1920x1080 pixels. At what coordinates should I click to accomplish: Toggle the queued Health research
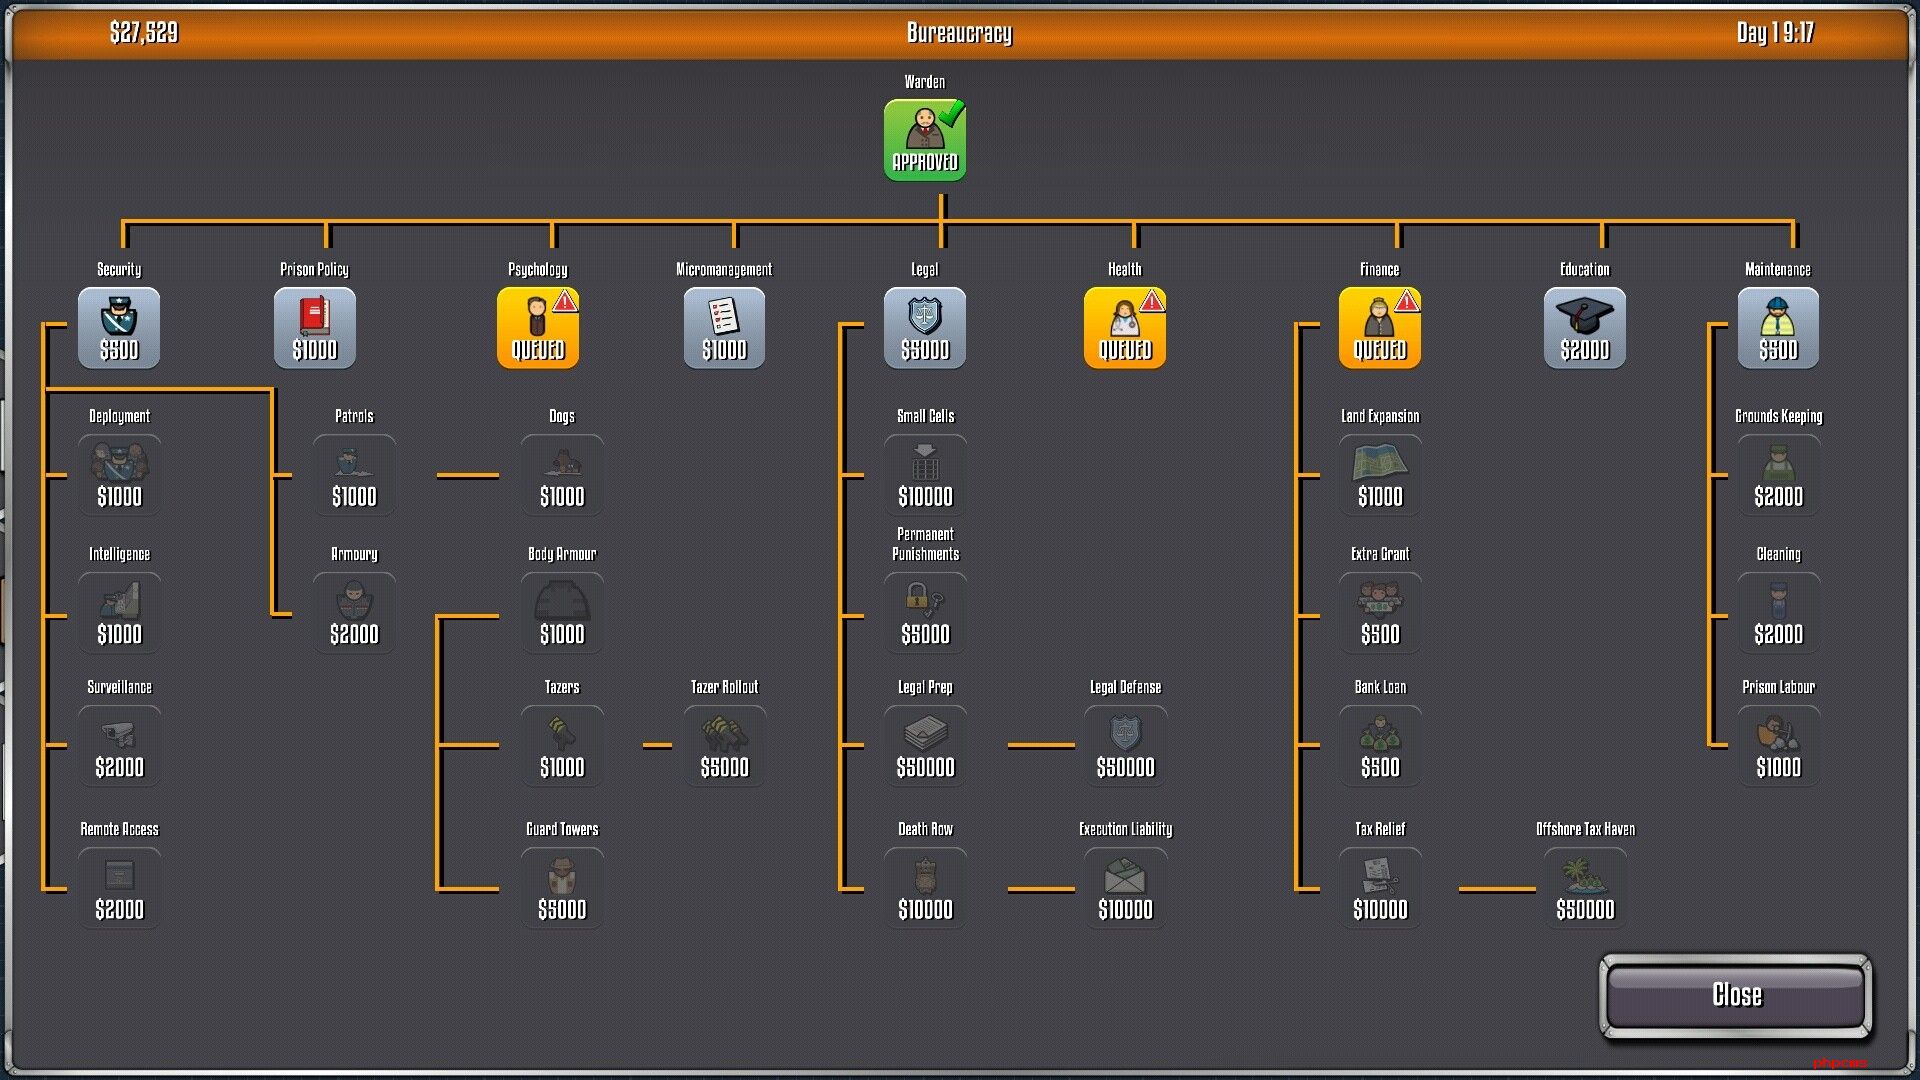(x=1125, y=328)
